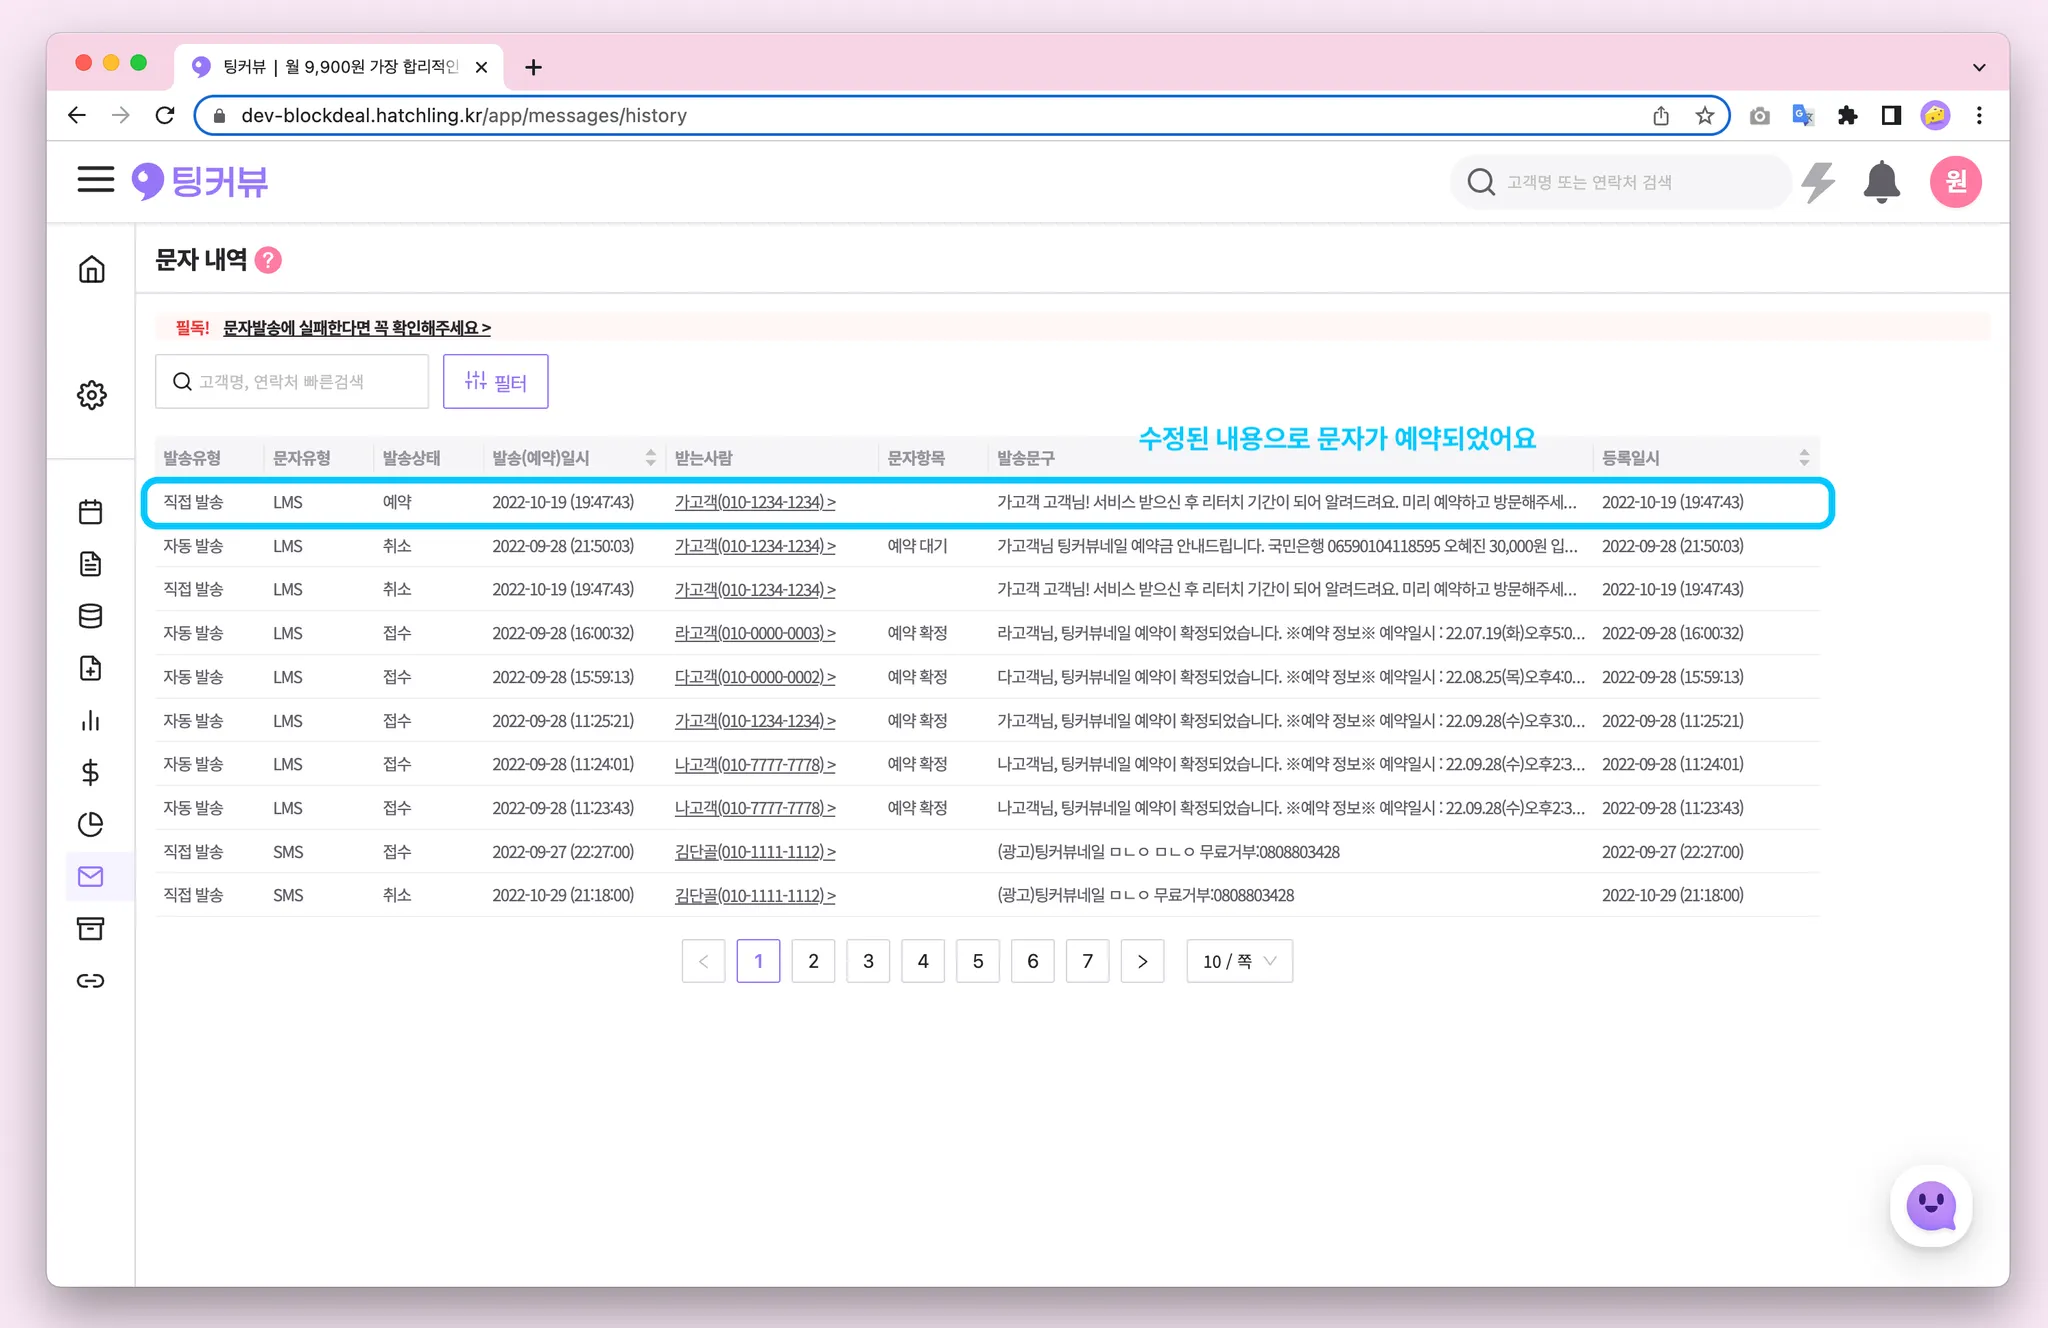Open the pie chart sidebar icon
Viewport: 2048px width, 1328px height.
[x=91, y=824]
